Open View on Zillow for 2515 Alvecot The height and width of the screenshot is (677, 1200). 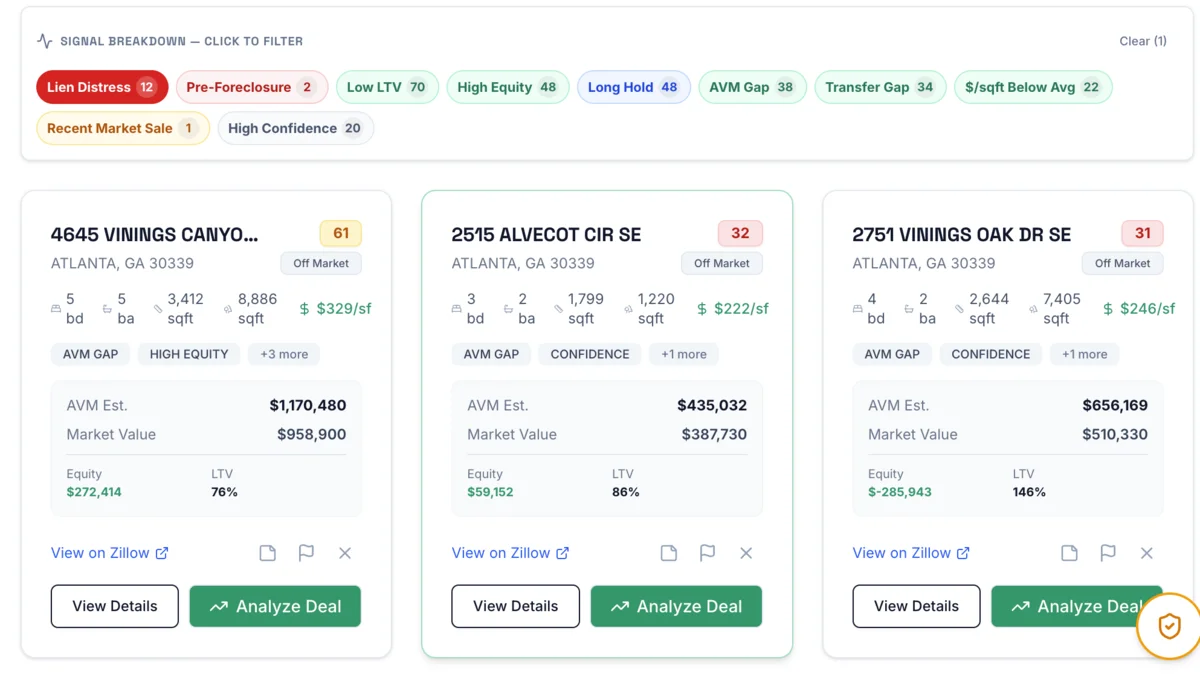[x=510, y=553]
